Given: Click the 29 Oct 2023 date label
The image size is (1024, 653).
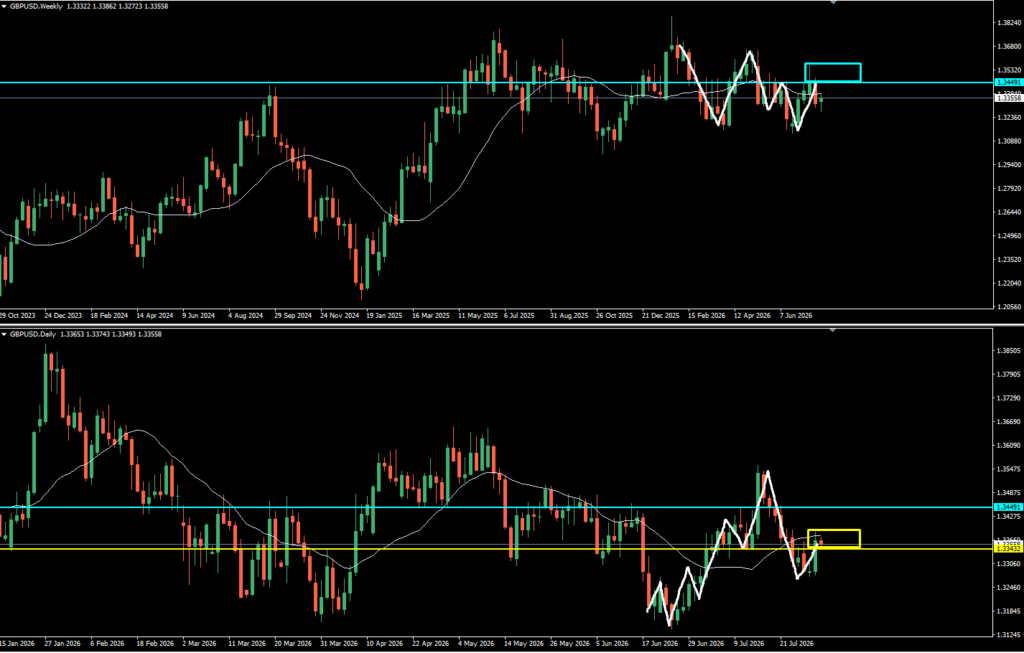Looking at the screenshot, I should [x=18, y=315].
